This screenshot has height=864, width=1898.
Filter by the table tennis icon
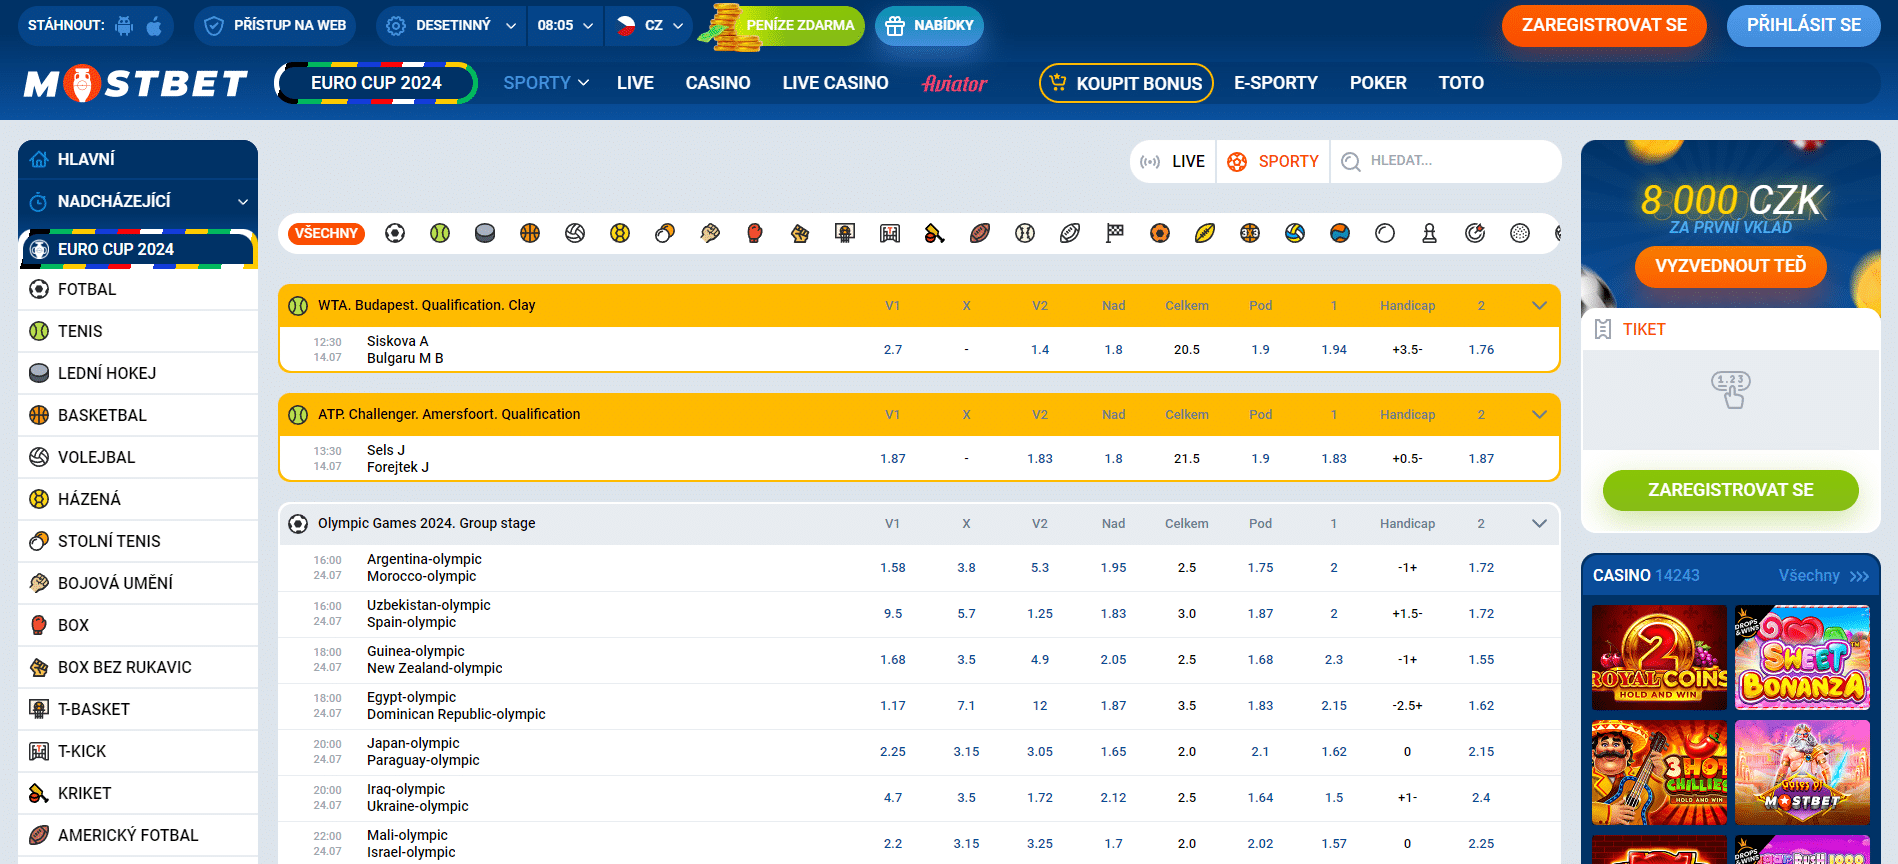665,233
